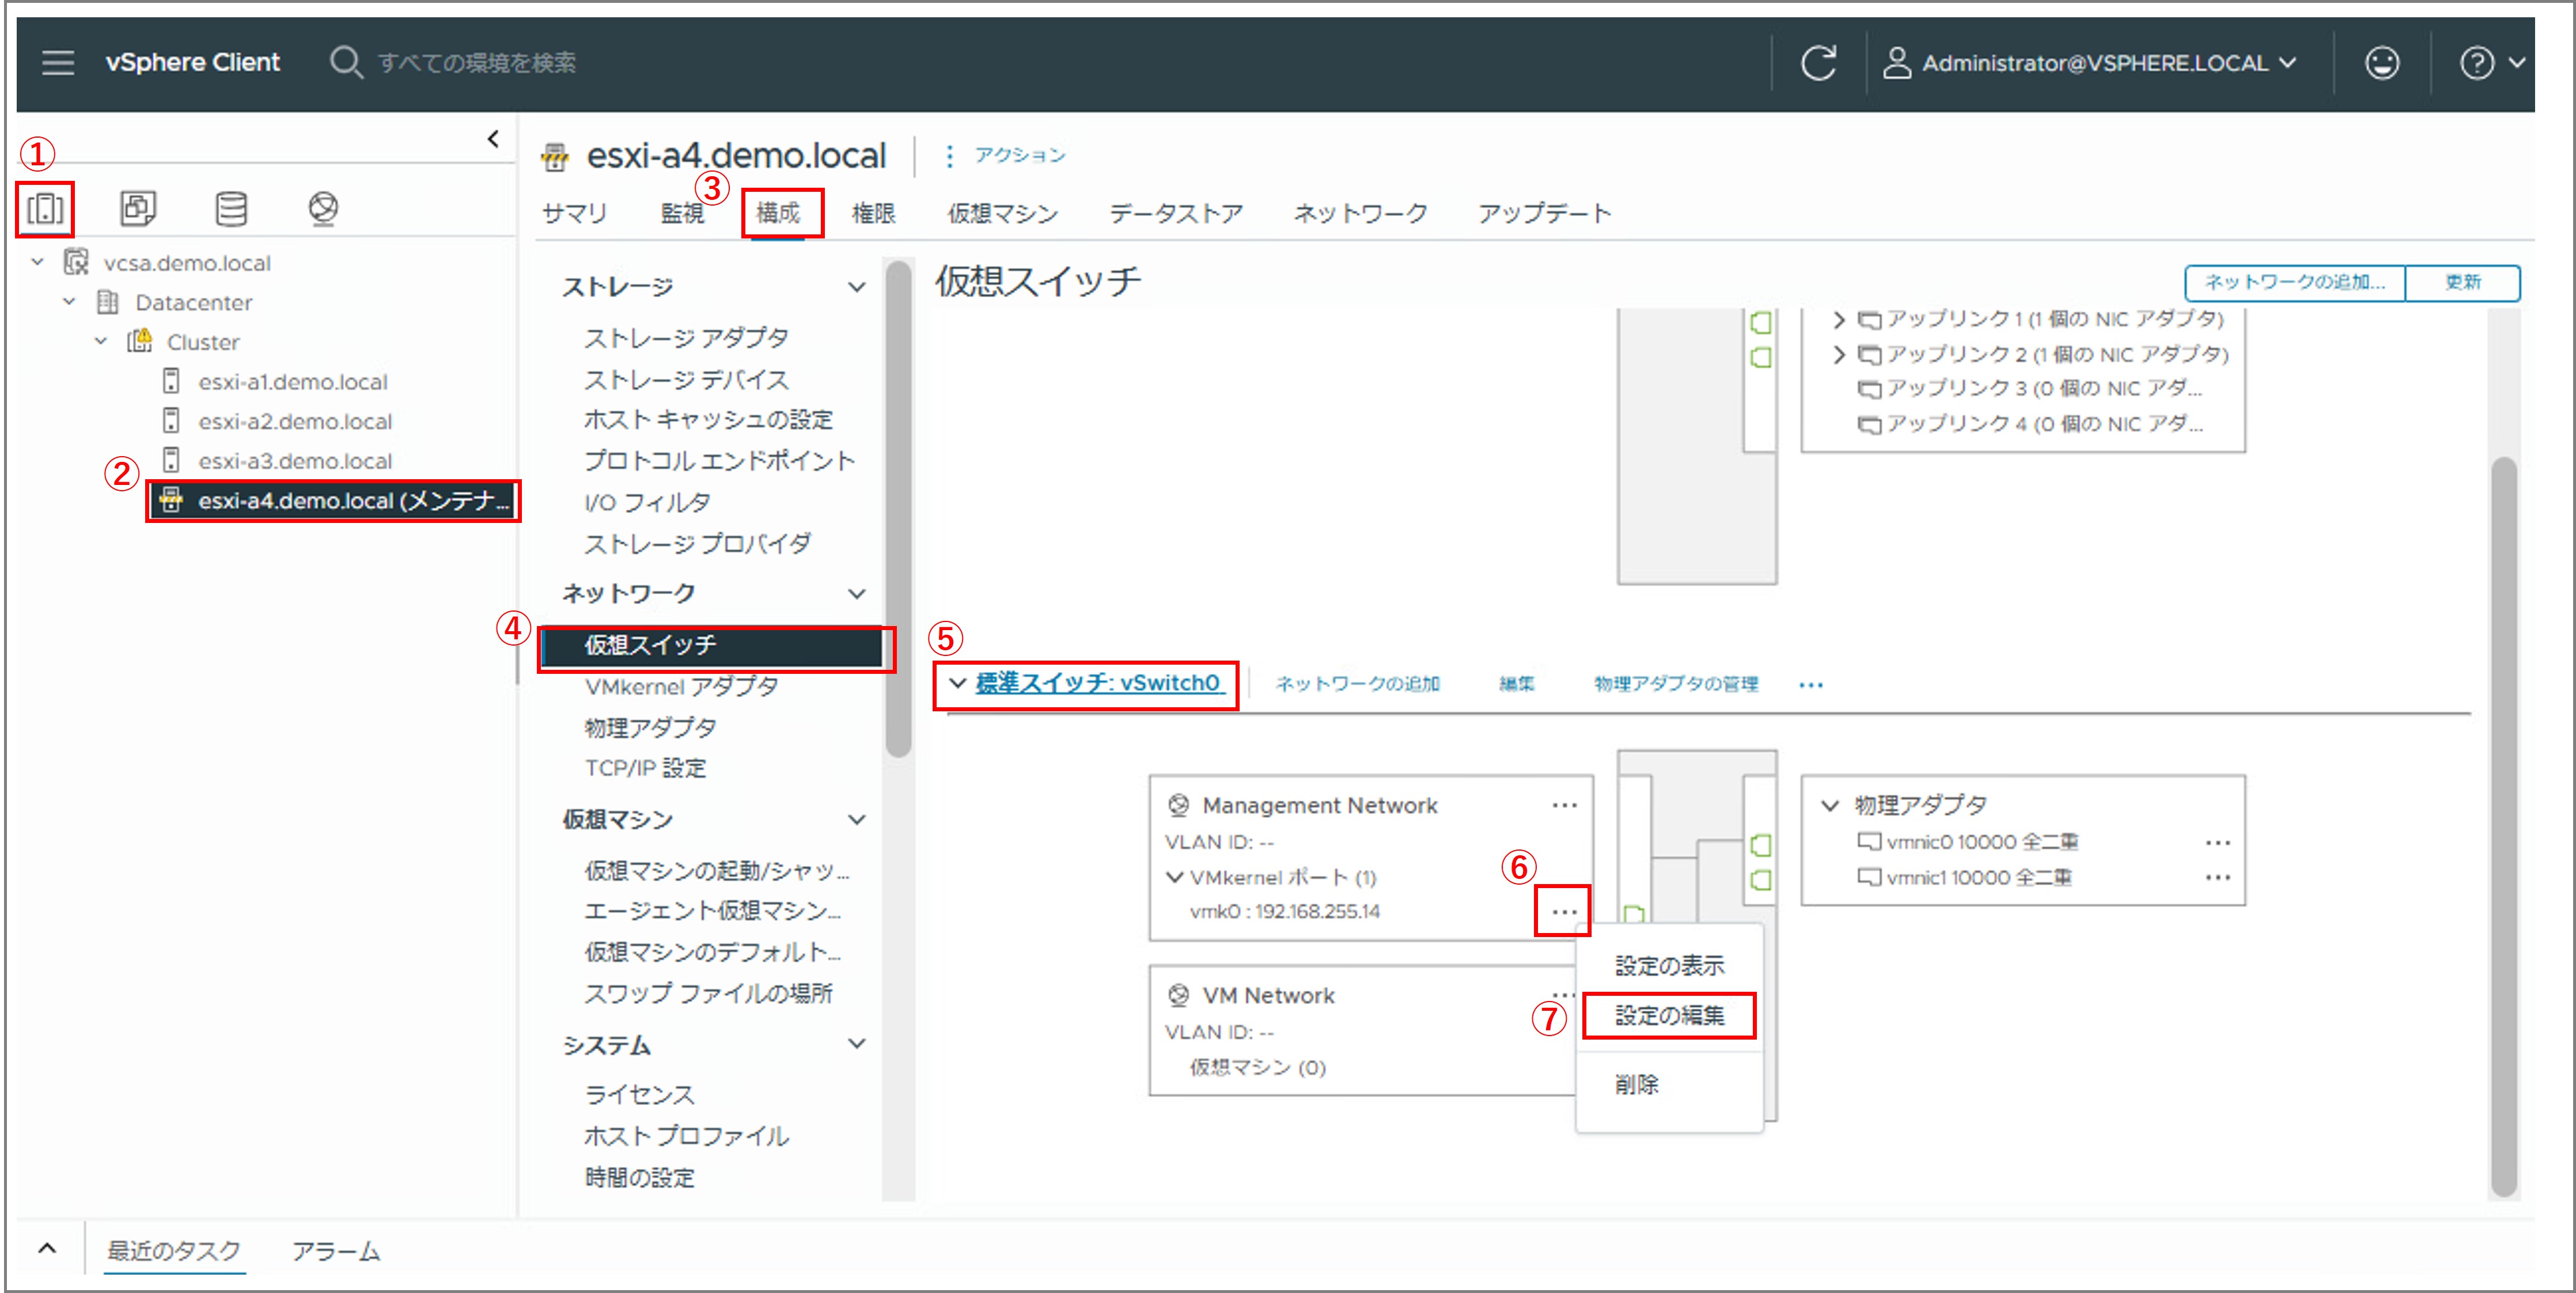Open 時間の設定 page
Screen dimensions: 2576x1293
tap(639, 1178)
